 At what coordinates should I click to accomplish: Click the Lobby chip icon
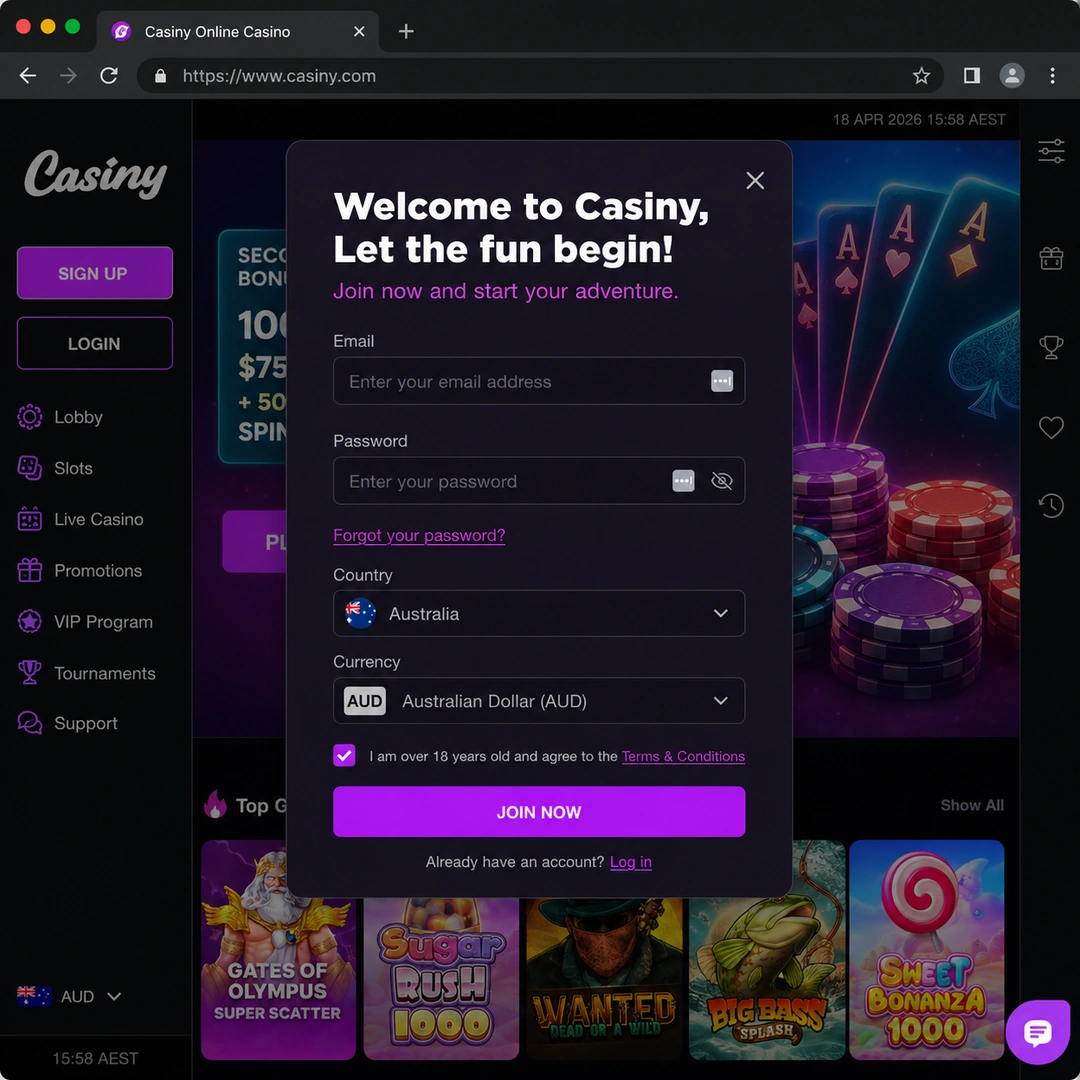(30, 417)
